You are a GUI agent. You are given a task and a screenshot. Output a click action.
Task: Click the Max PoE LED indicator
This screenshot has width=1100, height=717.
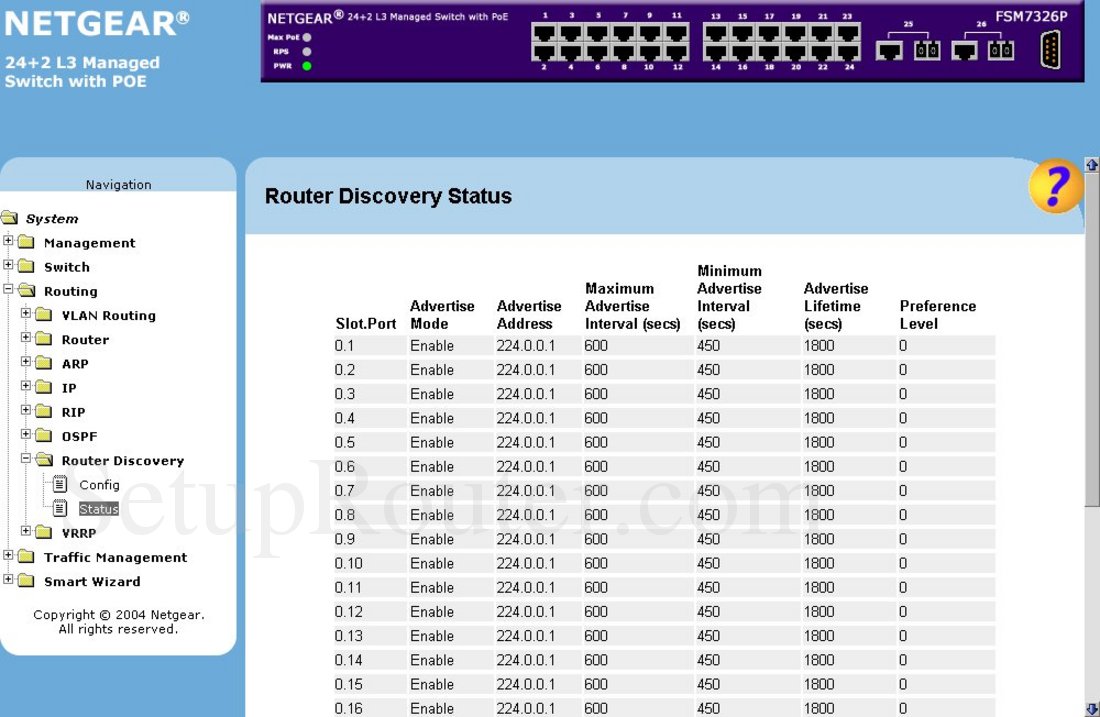pos(307,37)
